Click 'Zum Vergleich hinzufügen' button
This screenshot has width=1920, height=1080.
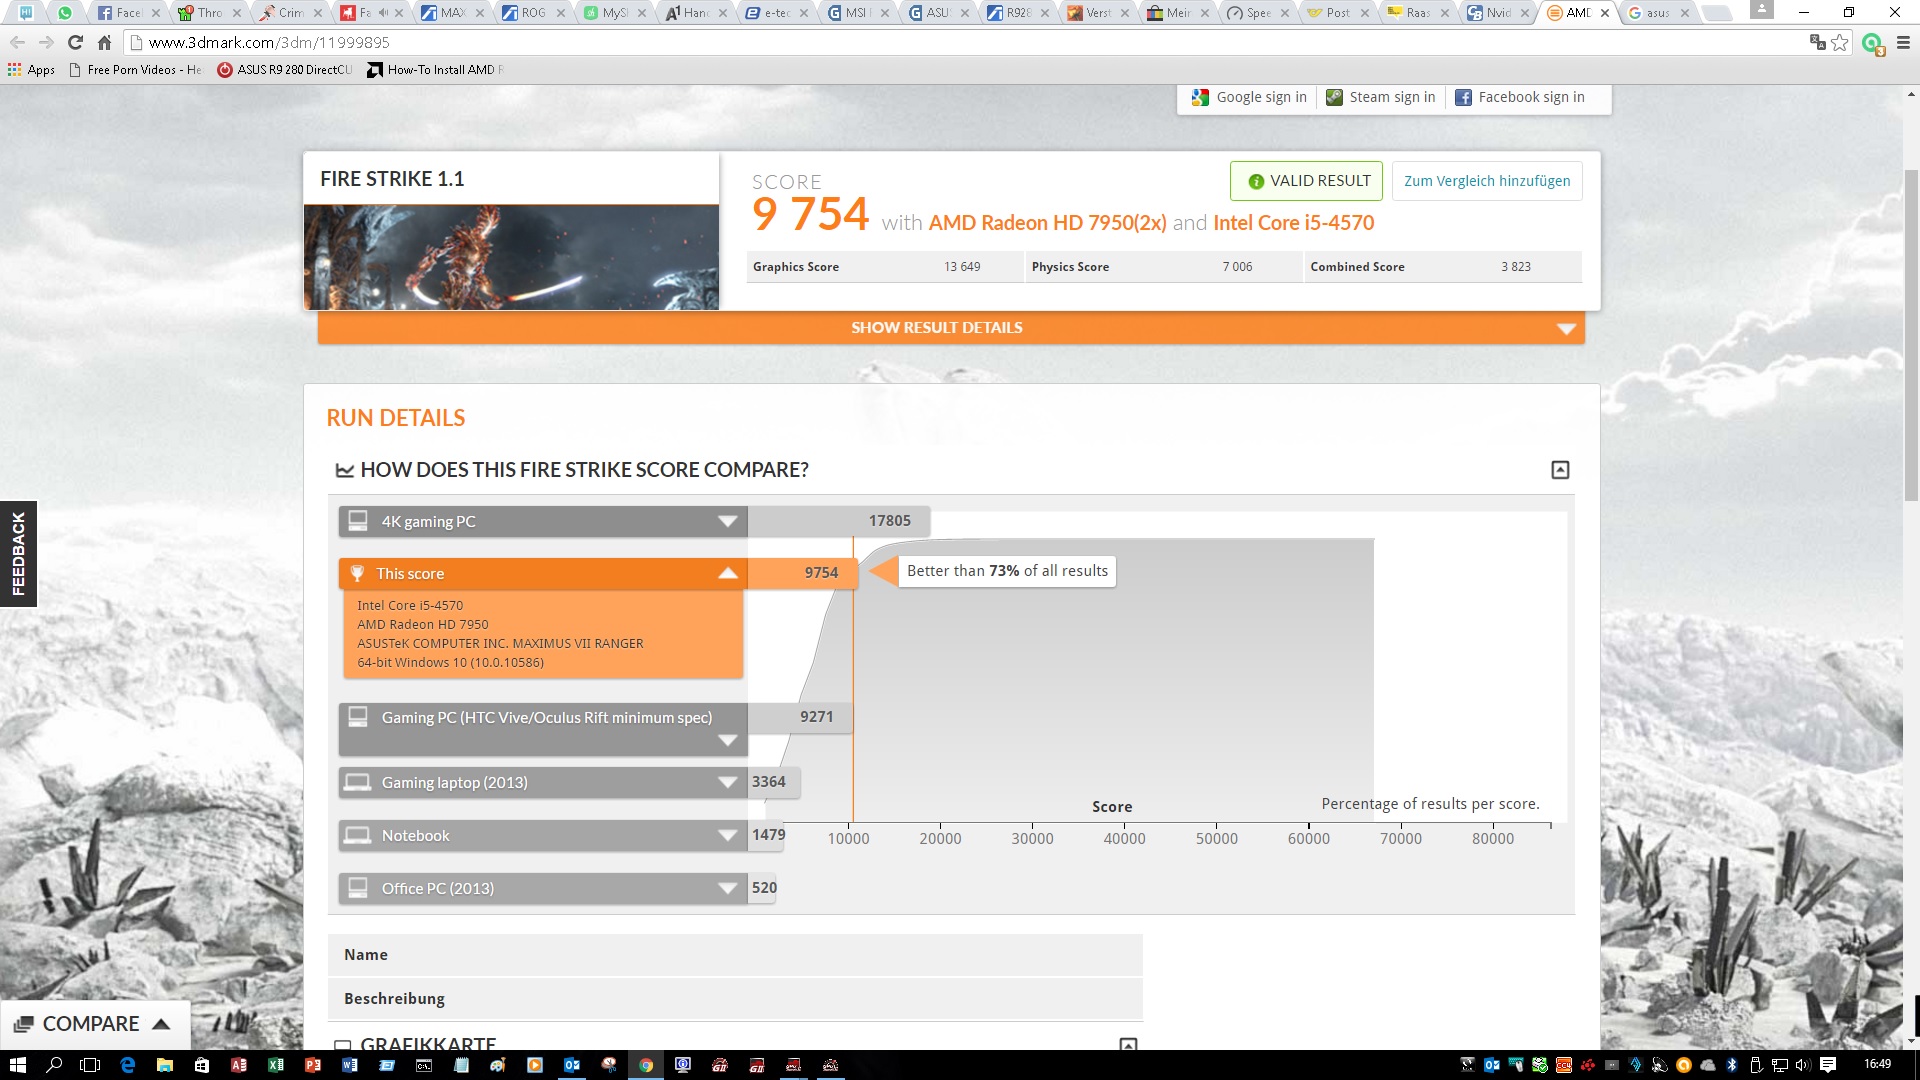pos(1486,181)
